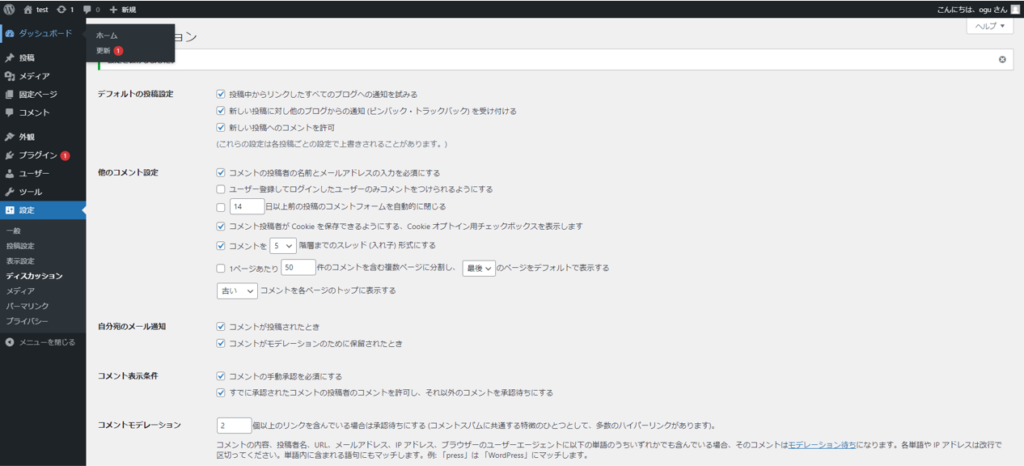The height and width of the screenshot is (466, 1024).
Task: Click the WordPress logo in admin bar
Action: pos(9,10)
